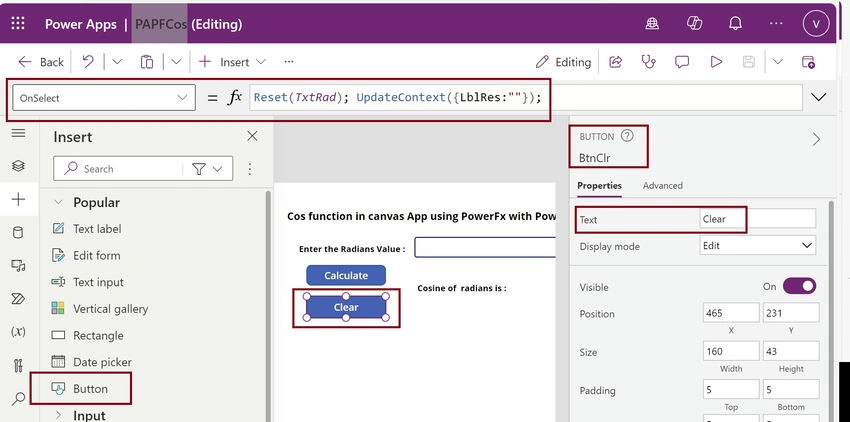Open the Media icon in left rail
Image resolution: width=850 pixels, height=422 pixels.
(x=18, y=266)
